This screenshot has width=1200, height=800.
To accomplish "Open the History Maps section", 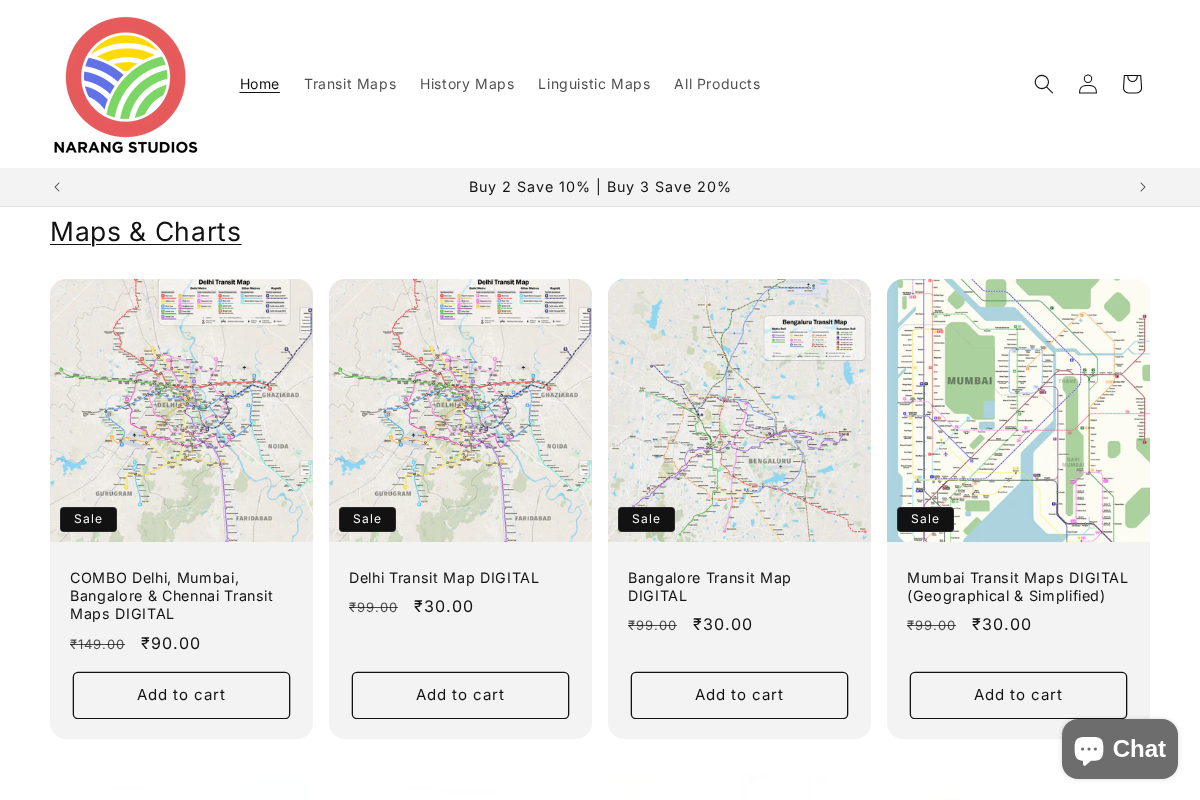I will [467, 84].
